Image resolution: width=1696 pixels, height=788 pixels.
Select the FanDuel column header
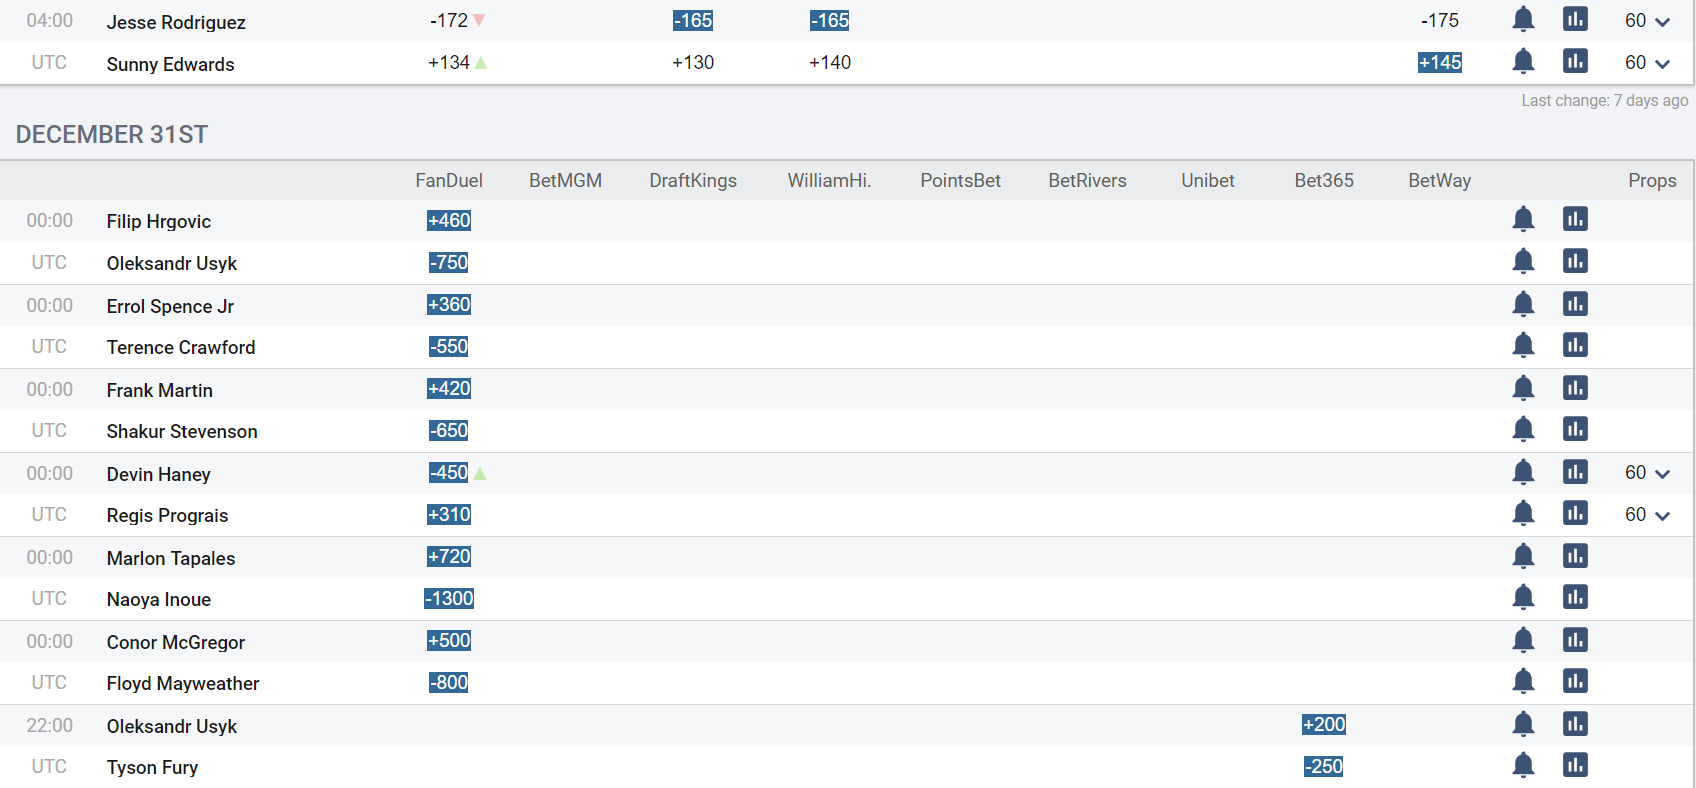pyautogui.click(x=449, y=181)
